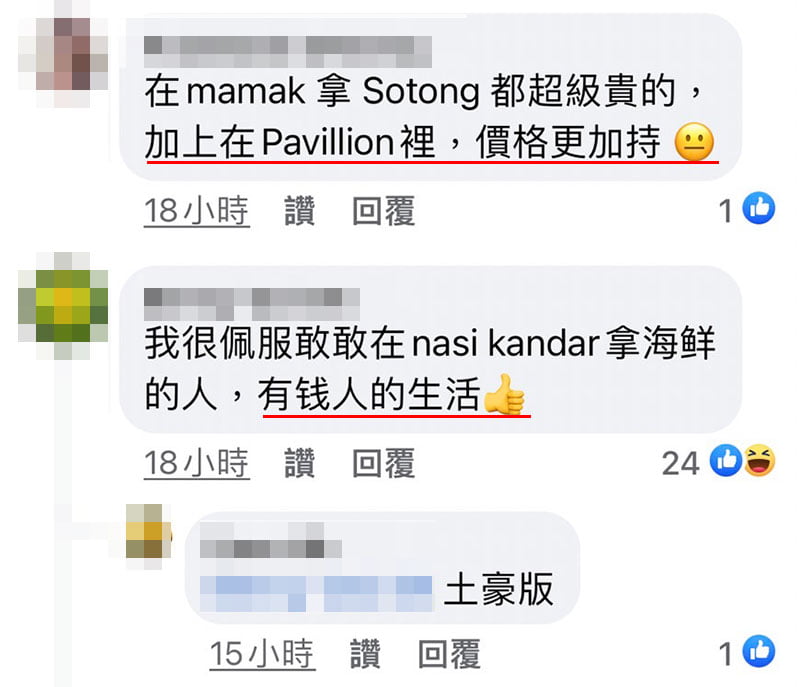The image size is (800, 687).
Task: Like the nasi kandar comment via 讚
Action: pos(299,463)
